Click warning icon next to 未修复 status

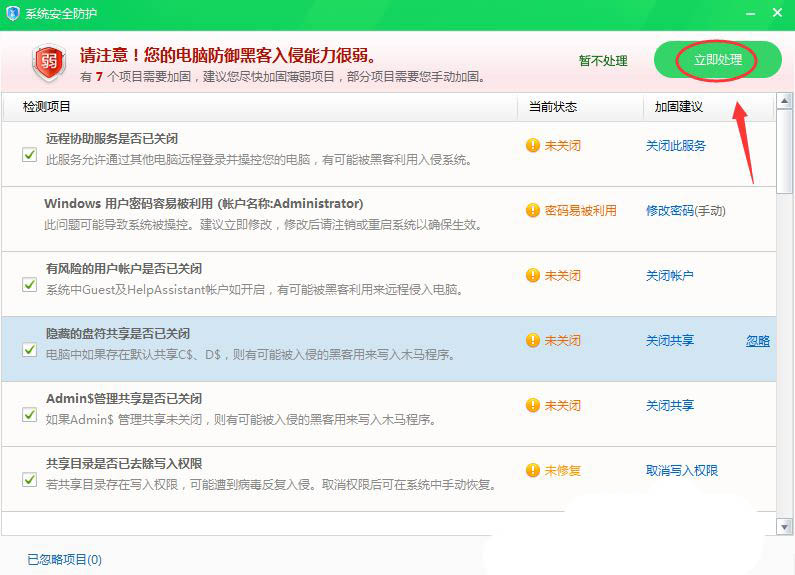click(533, 471)
